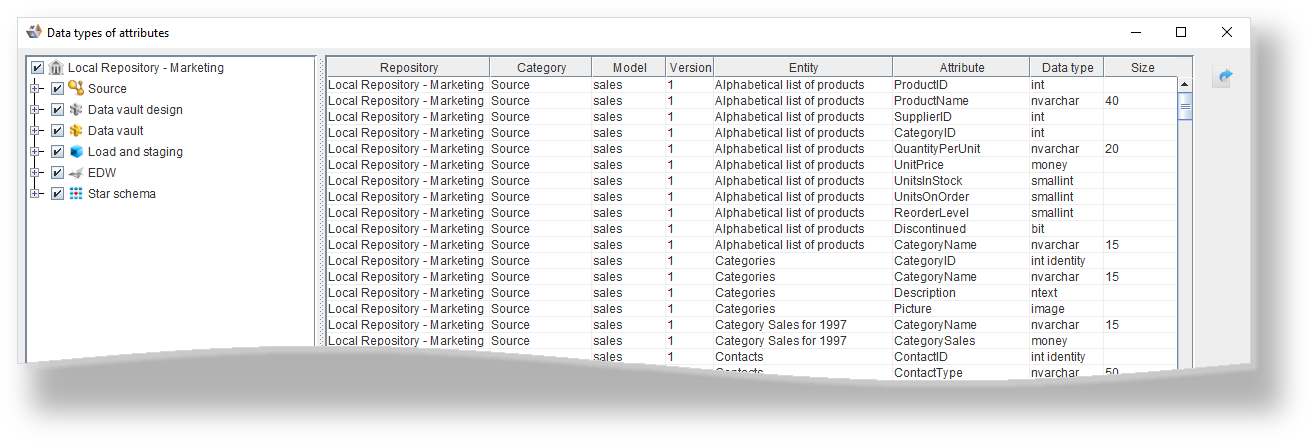Click the table's scroll up arrow
The image size is (1314, 445).
tap(1186, 85)
